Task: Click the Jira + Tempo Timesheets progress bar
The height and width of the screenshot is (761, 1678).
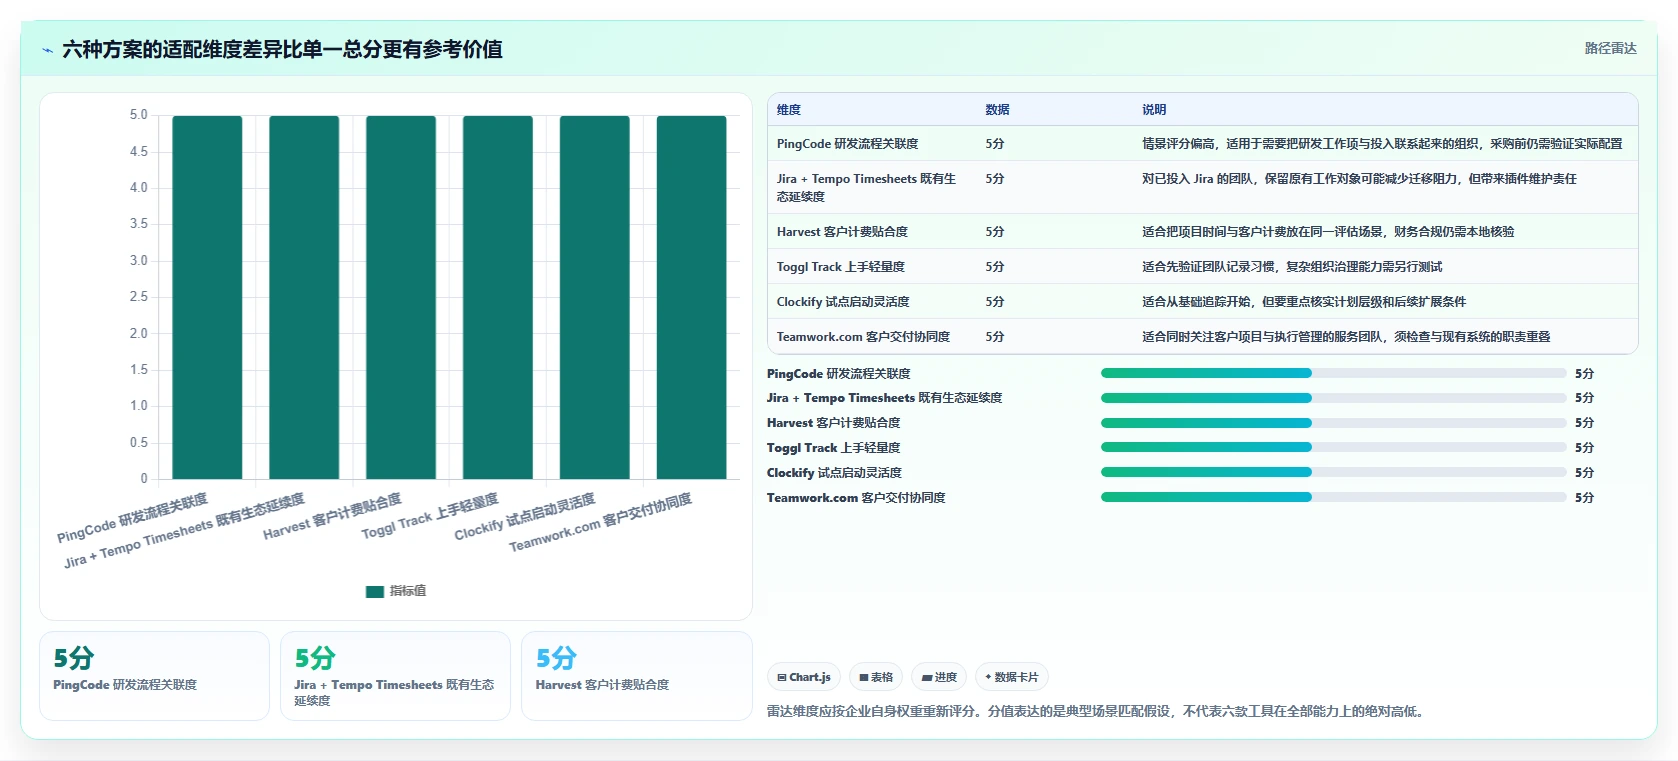Action: 1333,398
